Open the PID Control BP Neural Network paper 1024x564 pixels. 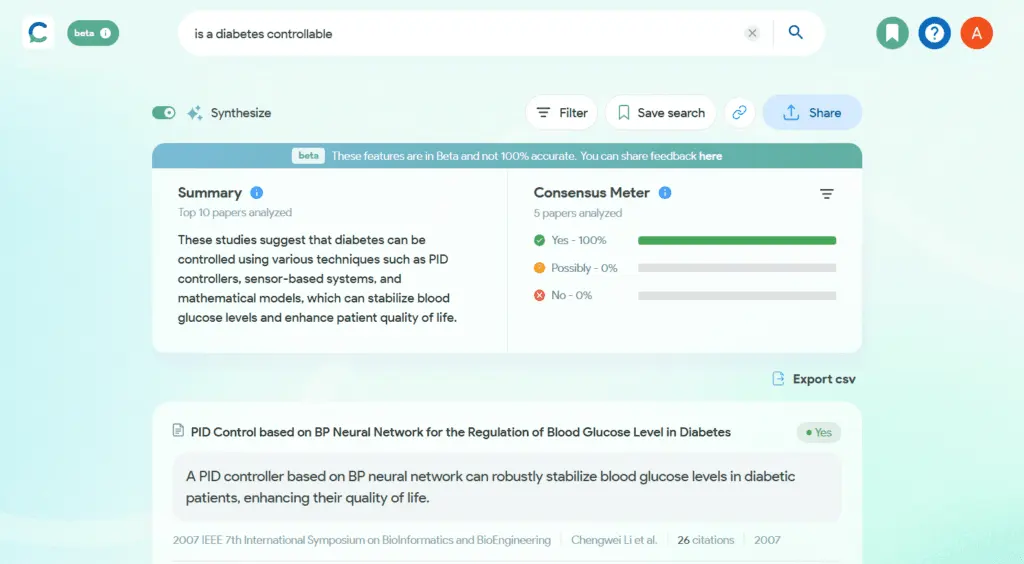tap(460, 432)
